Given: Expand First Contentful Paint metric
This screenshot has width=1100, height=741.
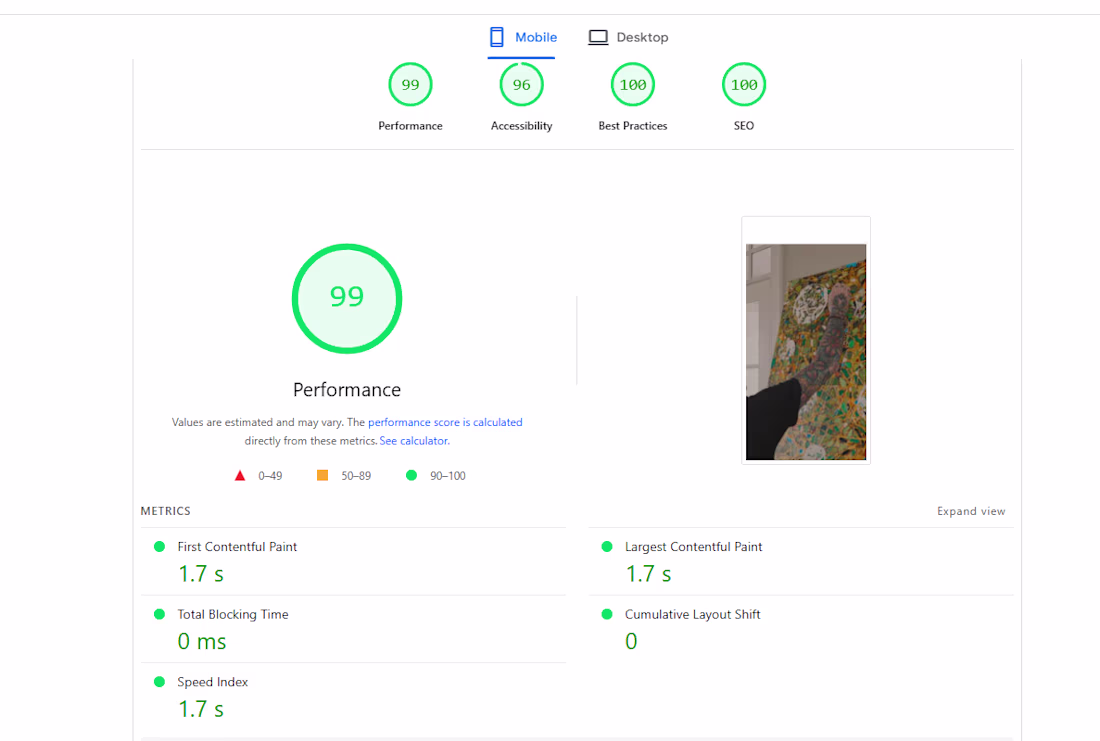Looking at the screenshot, I should (x=237, y=547).
